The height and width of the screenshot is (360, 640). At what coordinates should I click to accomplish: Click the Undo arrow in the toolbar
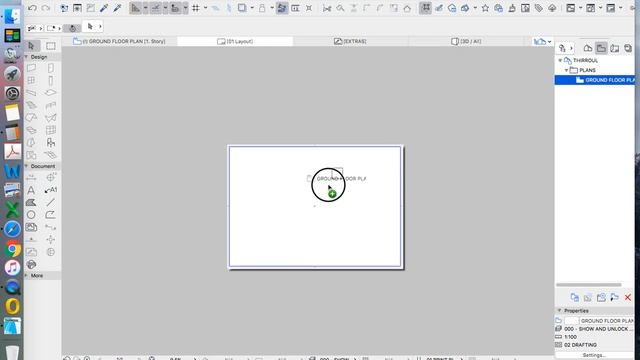[x=32, y=8]
